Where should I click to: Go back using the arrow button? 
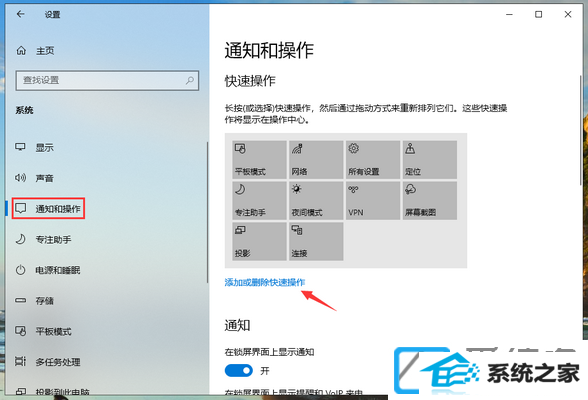point(21,14)
